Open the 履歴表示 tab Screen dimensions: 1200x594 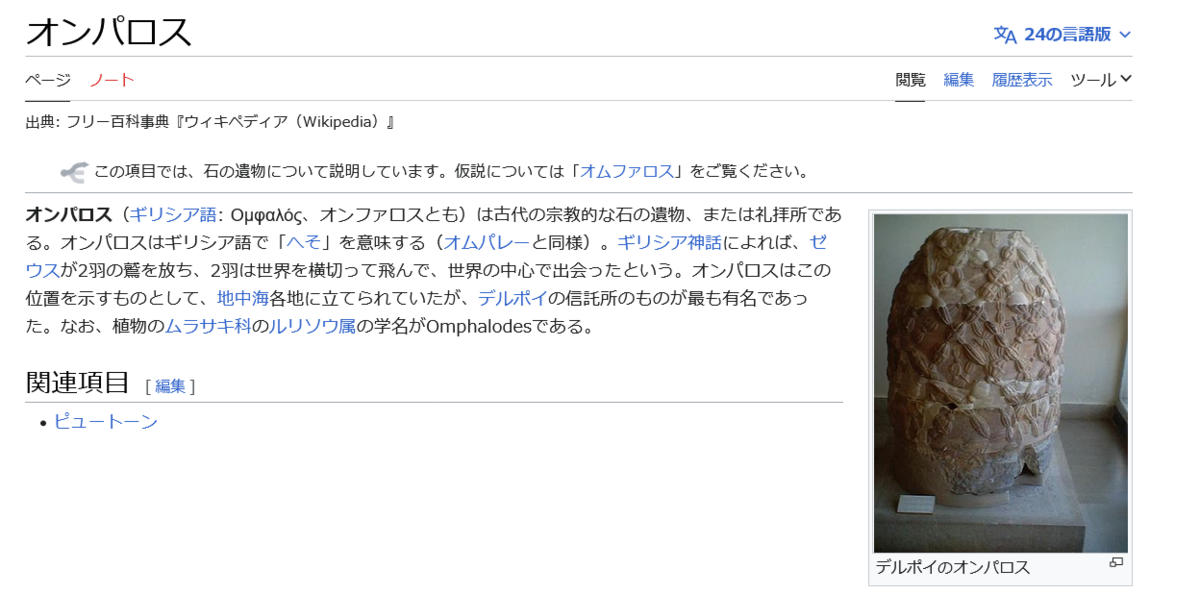pyautogui.click(x=1022, y=80)
